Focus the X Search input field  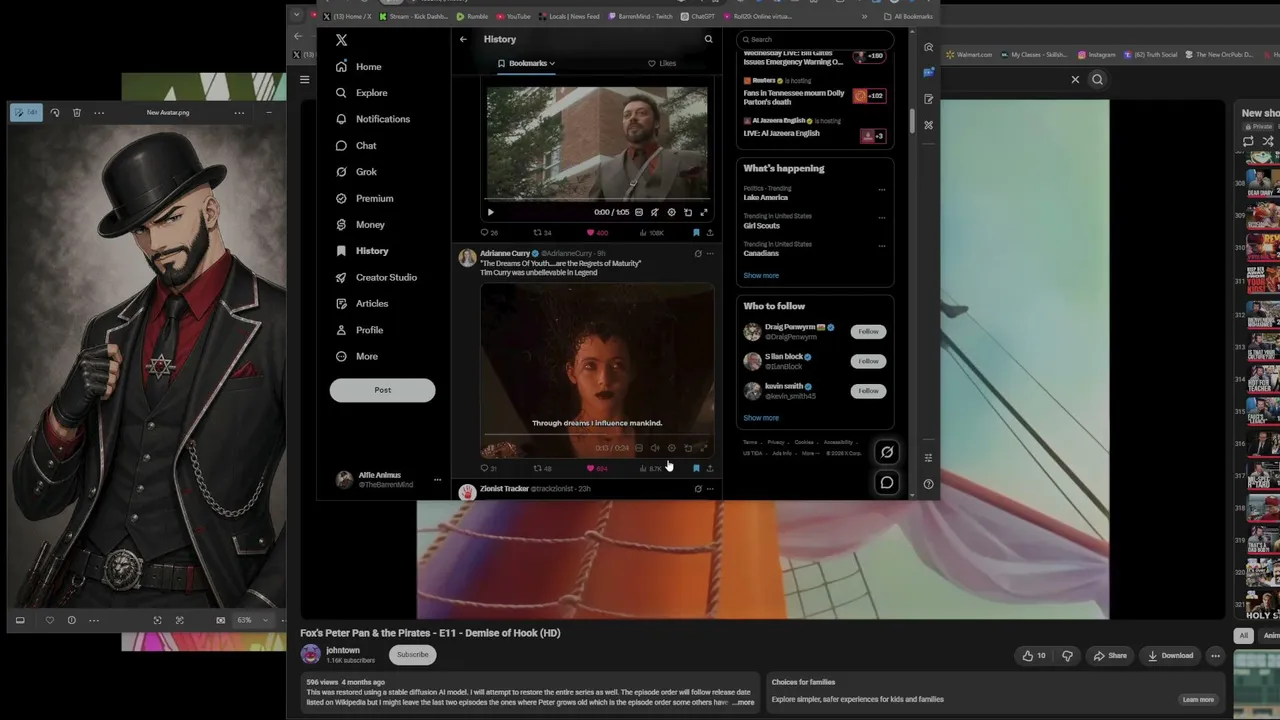click(815, 39)
